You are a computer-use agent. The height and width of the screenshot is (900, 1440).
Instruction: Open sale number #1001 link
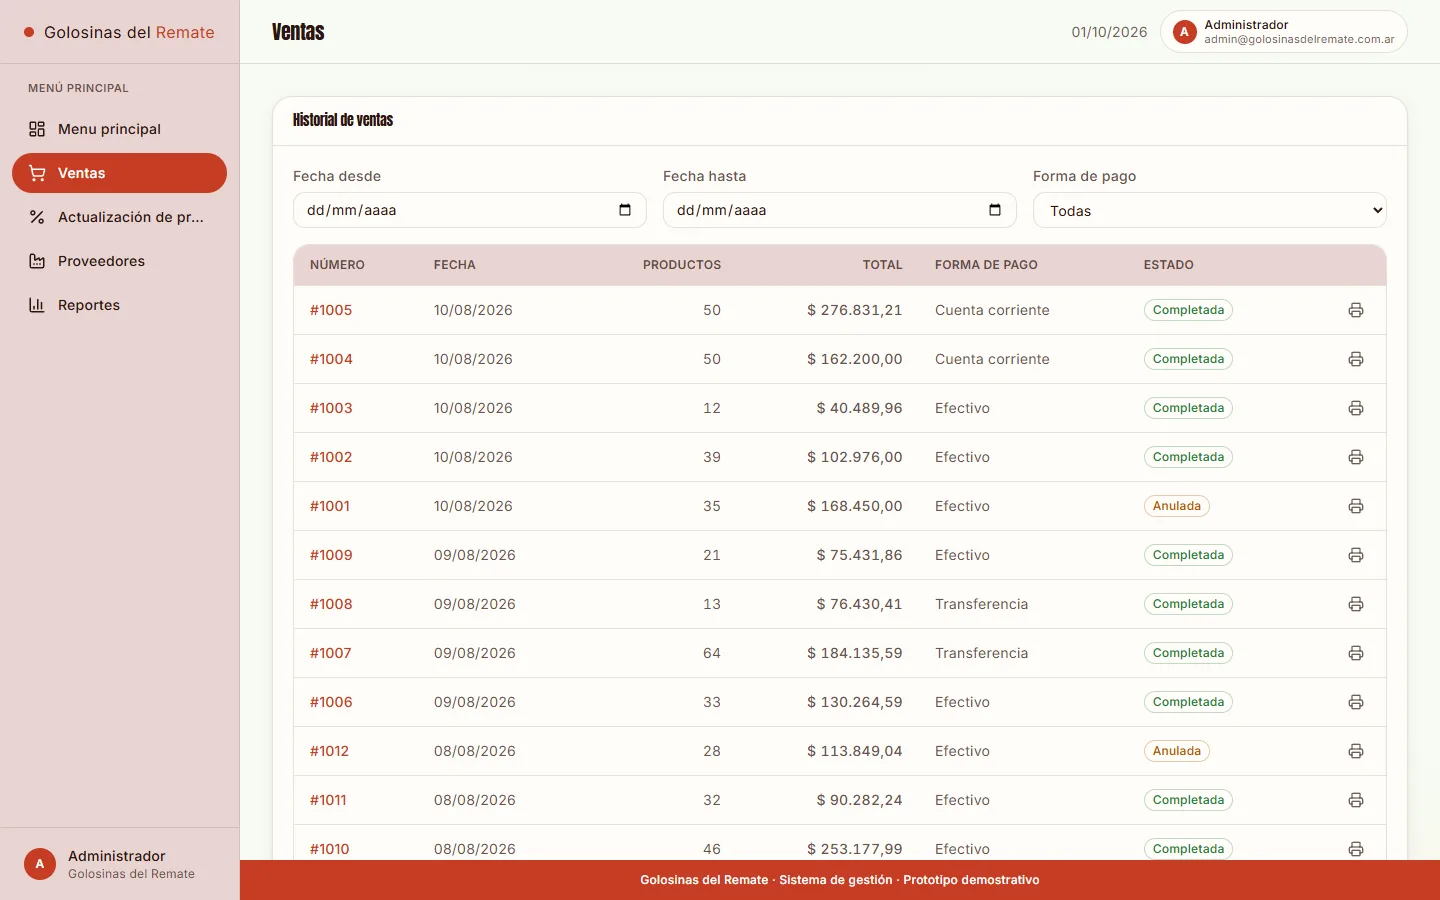click(330, 506)
